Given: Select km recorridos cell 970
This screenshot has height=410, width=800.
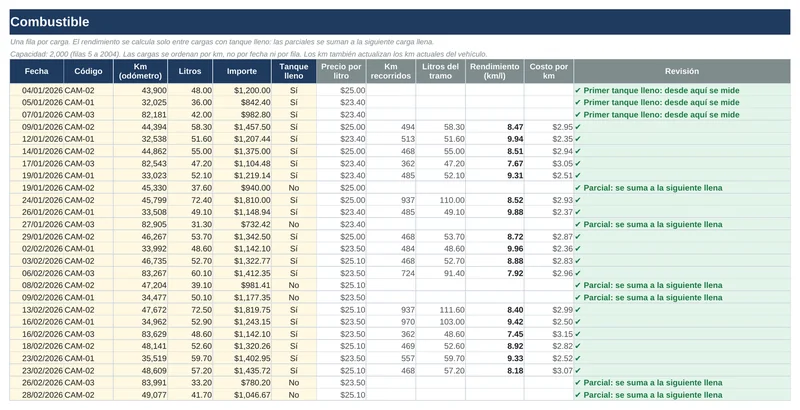Looking at the screenshot, I should 391,322.
